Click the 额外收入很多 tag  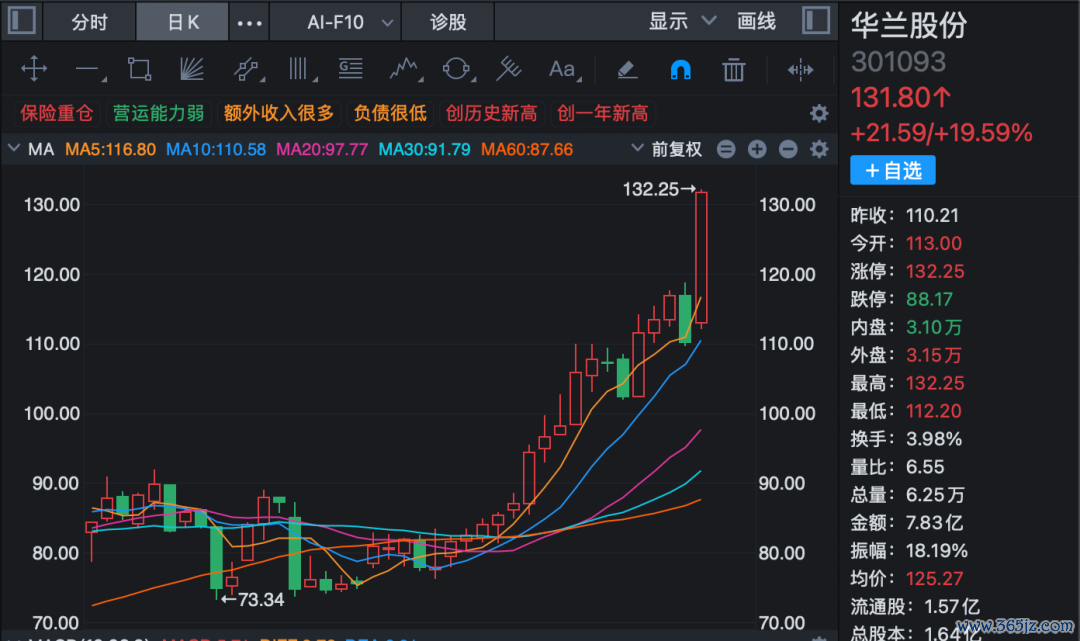(279, 113)
